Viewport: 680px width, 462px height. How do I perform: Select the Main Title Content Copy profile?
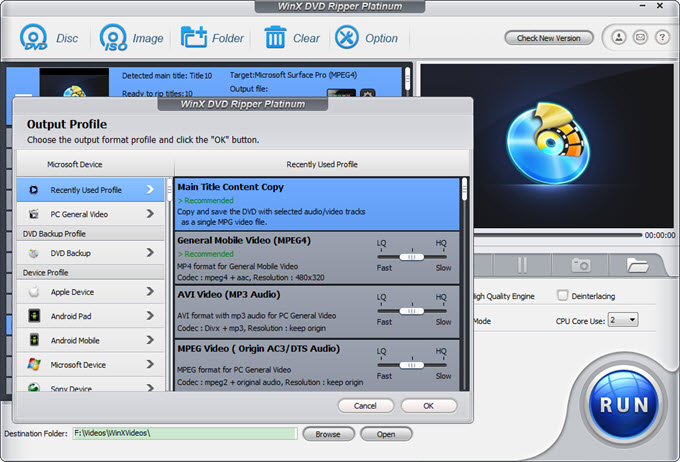pos(317,203)
